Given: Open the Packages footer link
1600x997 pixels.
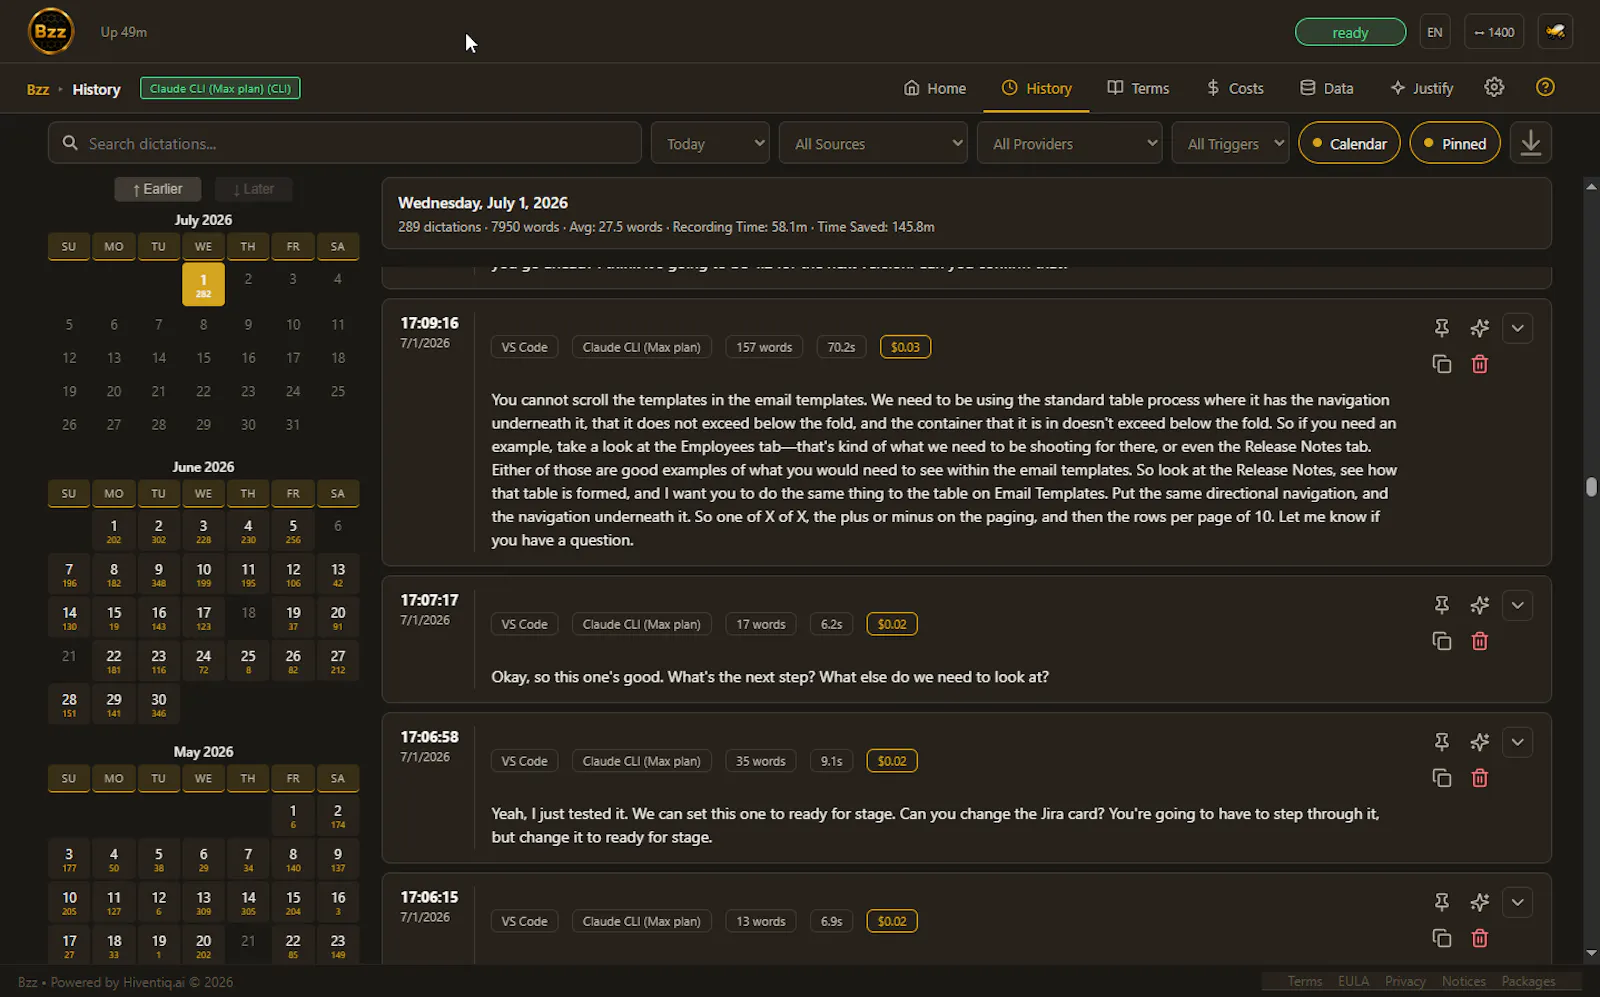Looking at the screenshot, I should pos(1528,982).
